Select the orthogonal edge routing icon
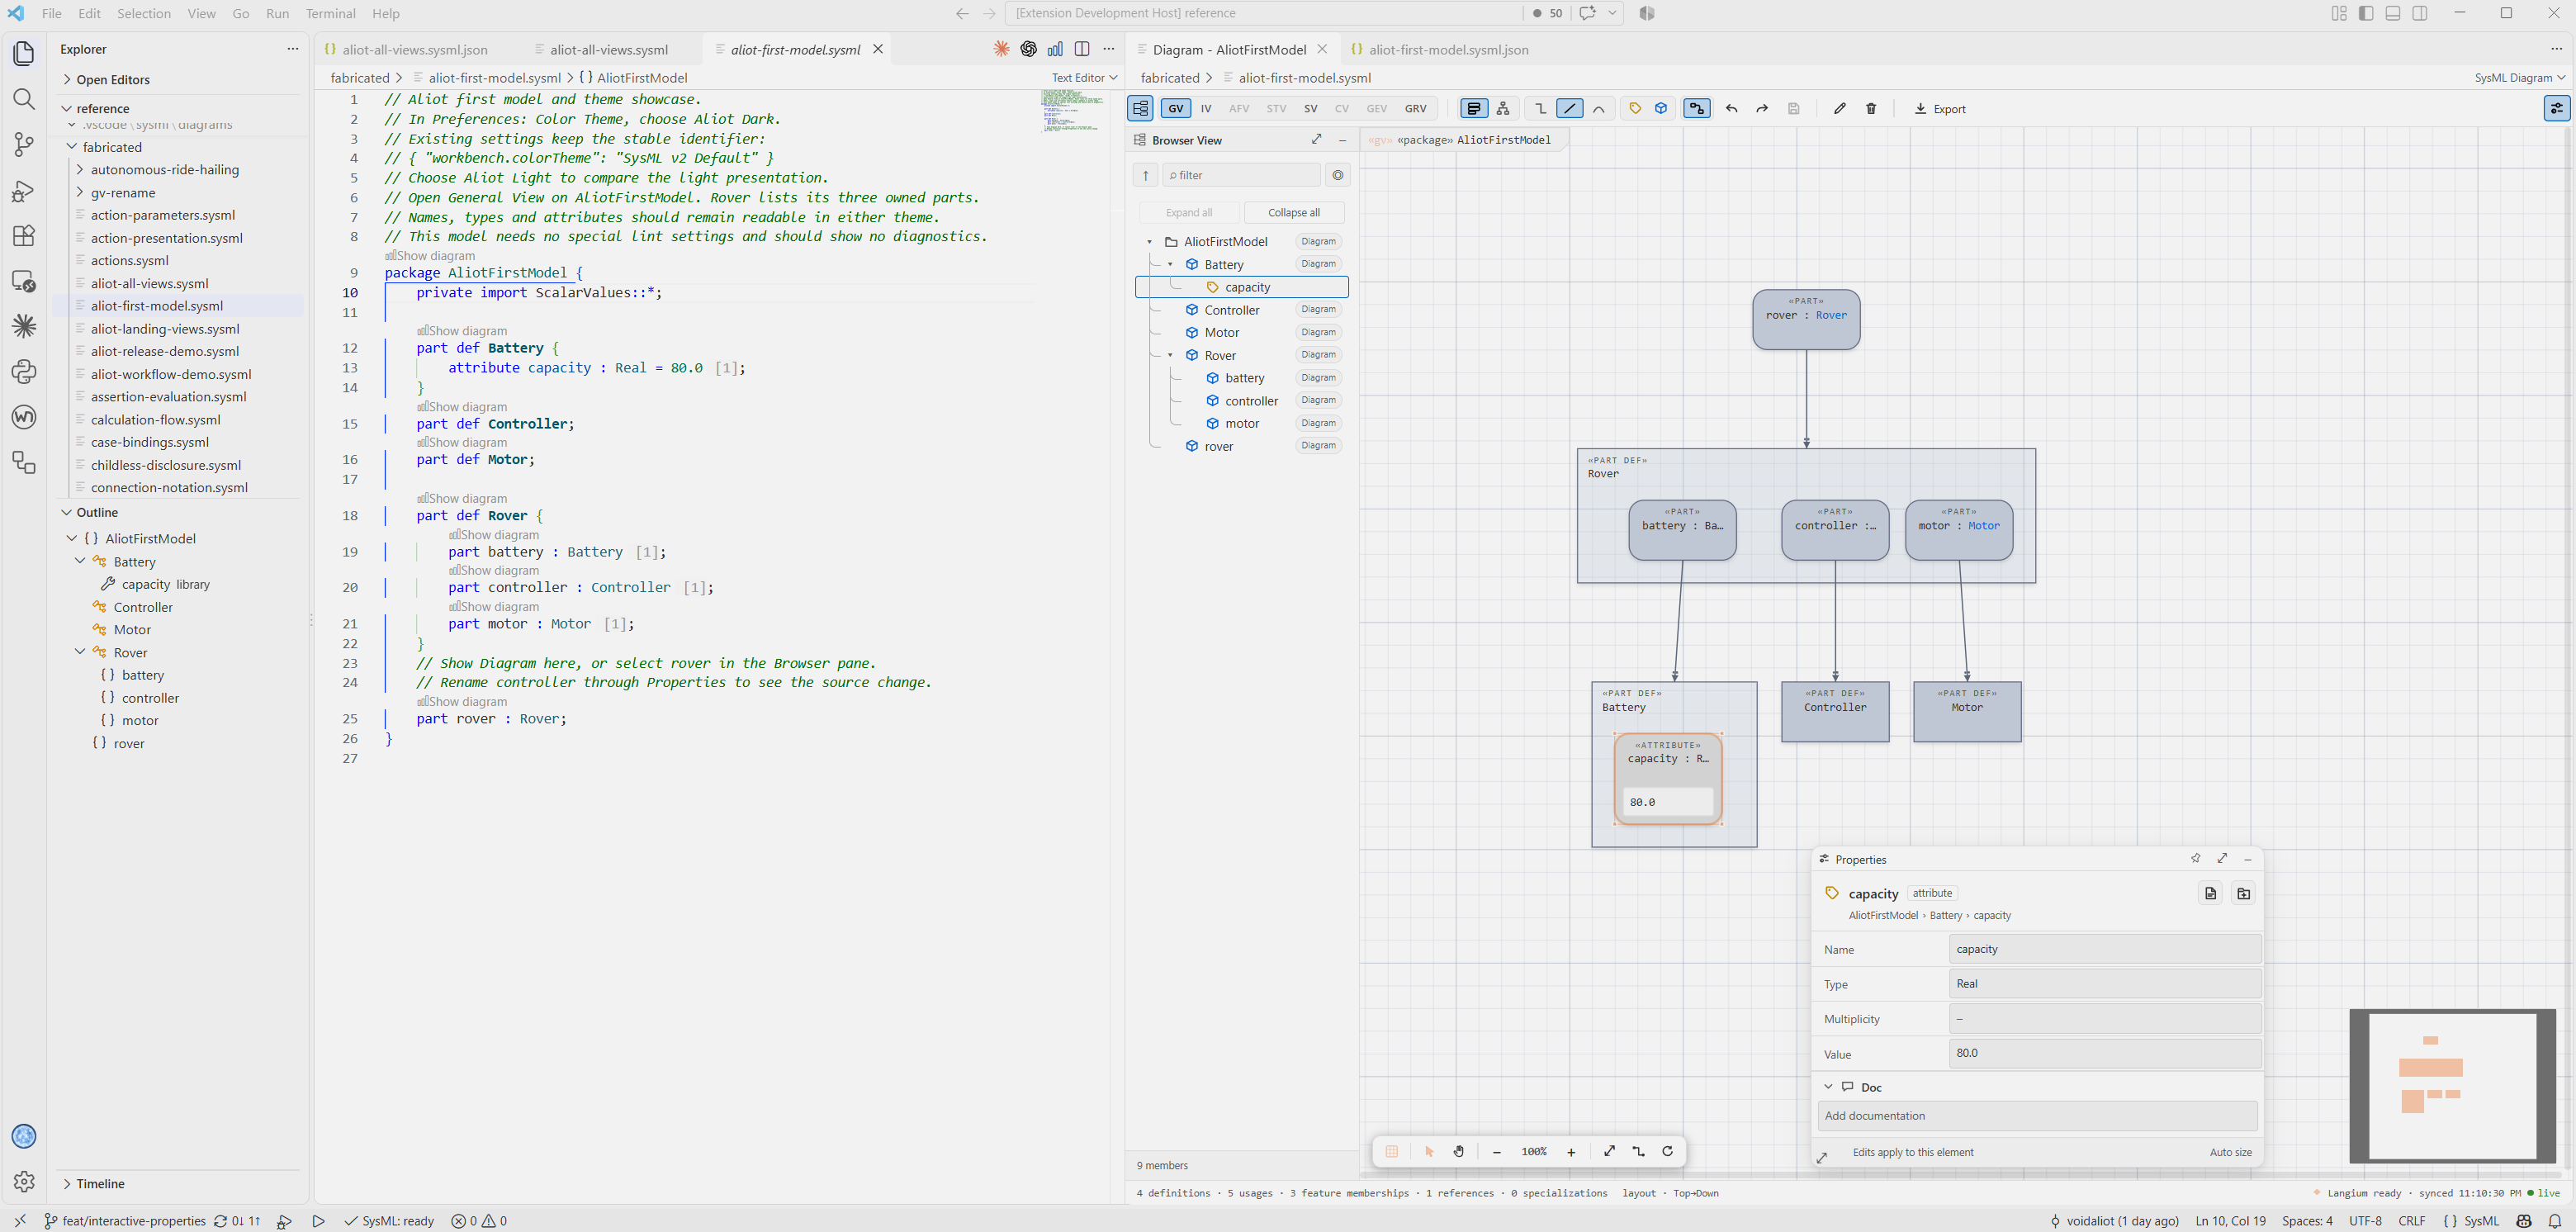2576x1232 pixels. [1541, 109]
